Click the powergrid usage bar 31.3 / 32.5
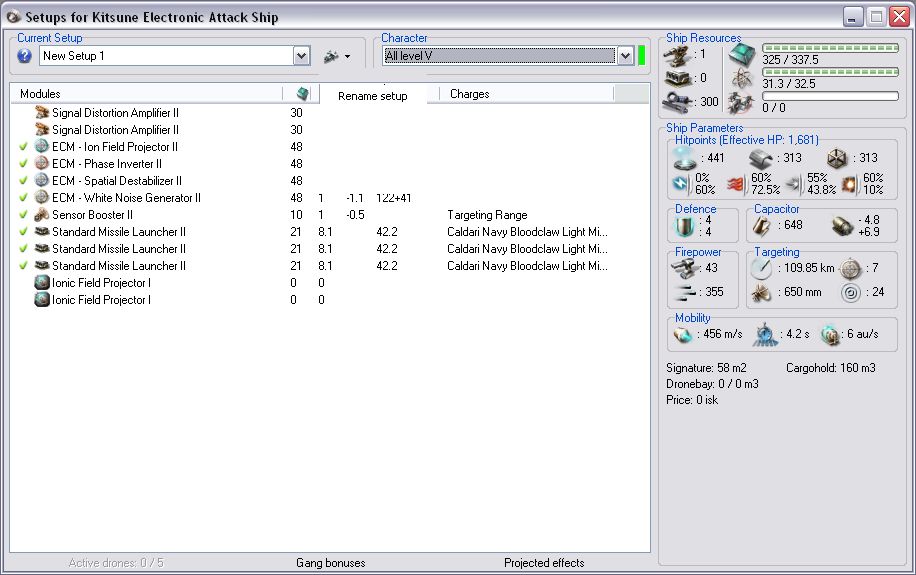This screenshot has width=916, height=575. click(x=830, y=72)
